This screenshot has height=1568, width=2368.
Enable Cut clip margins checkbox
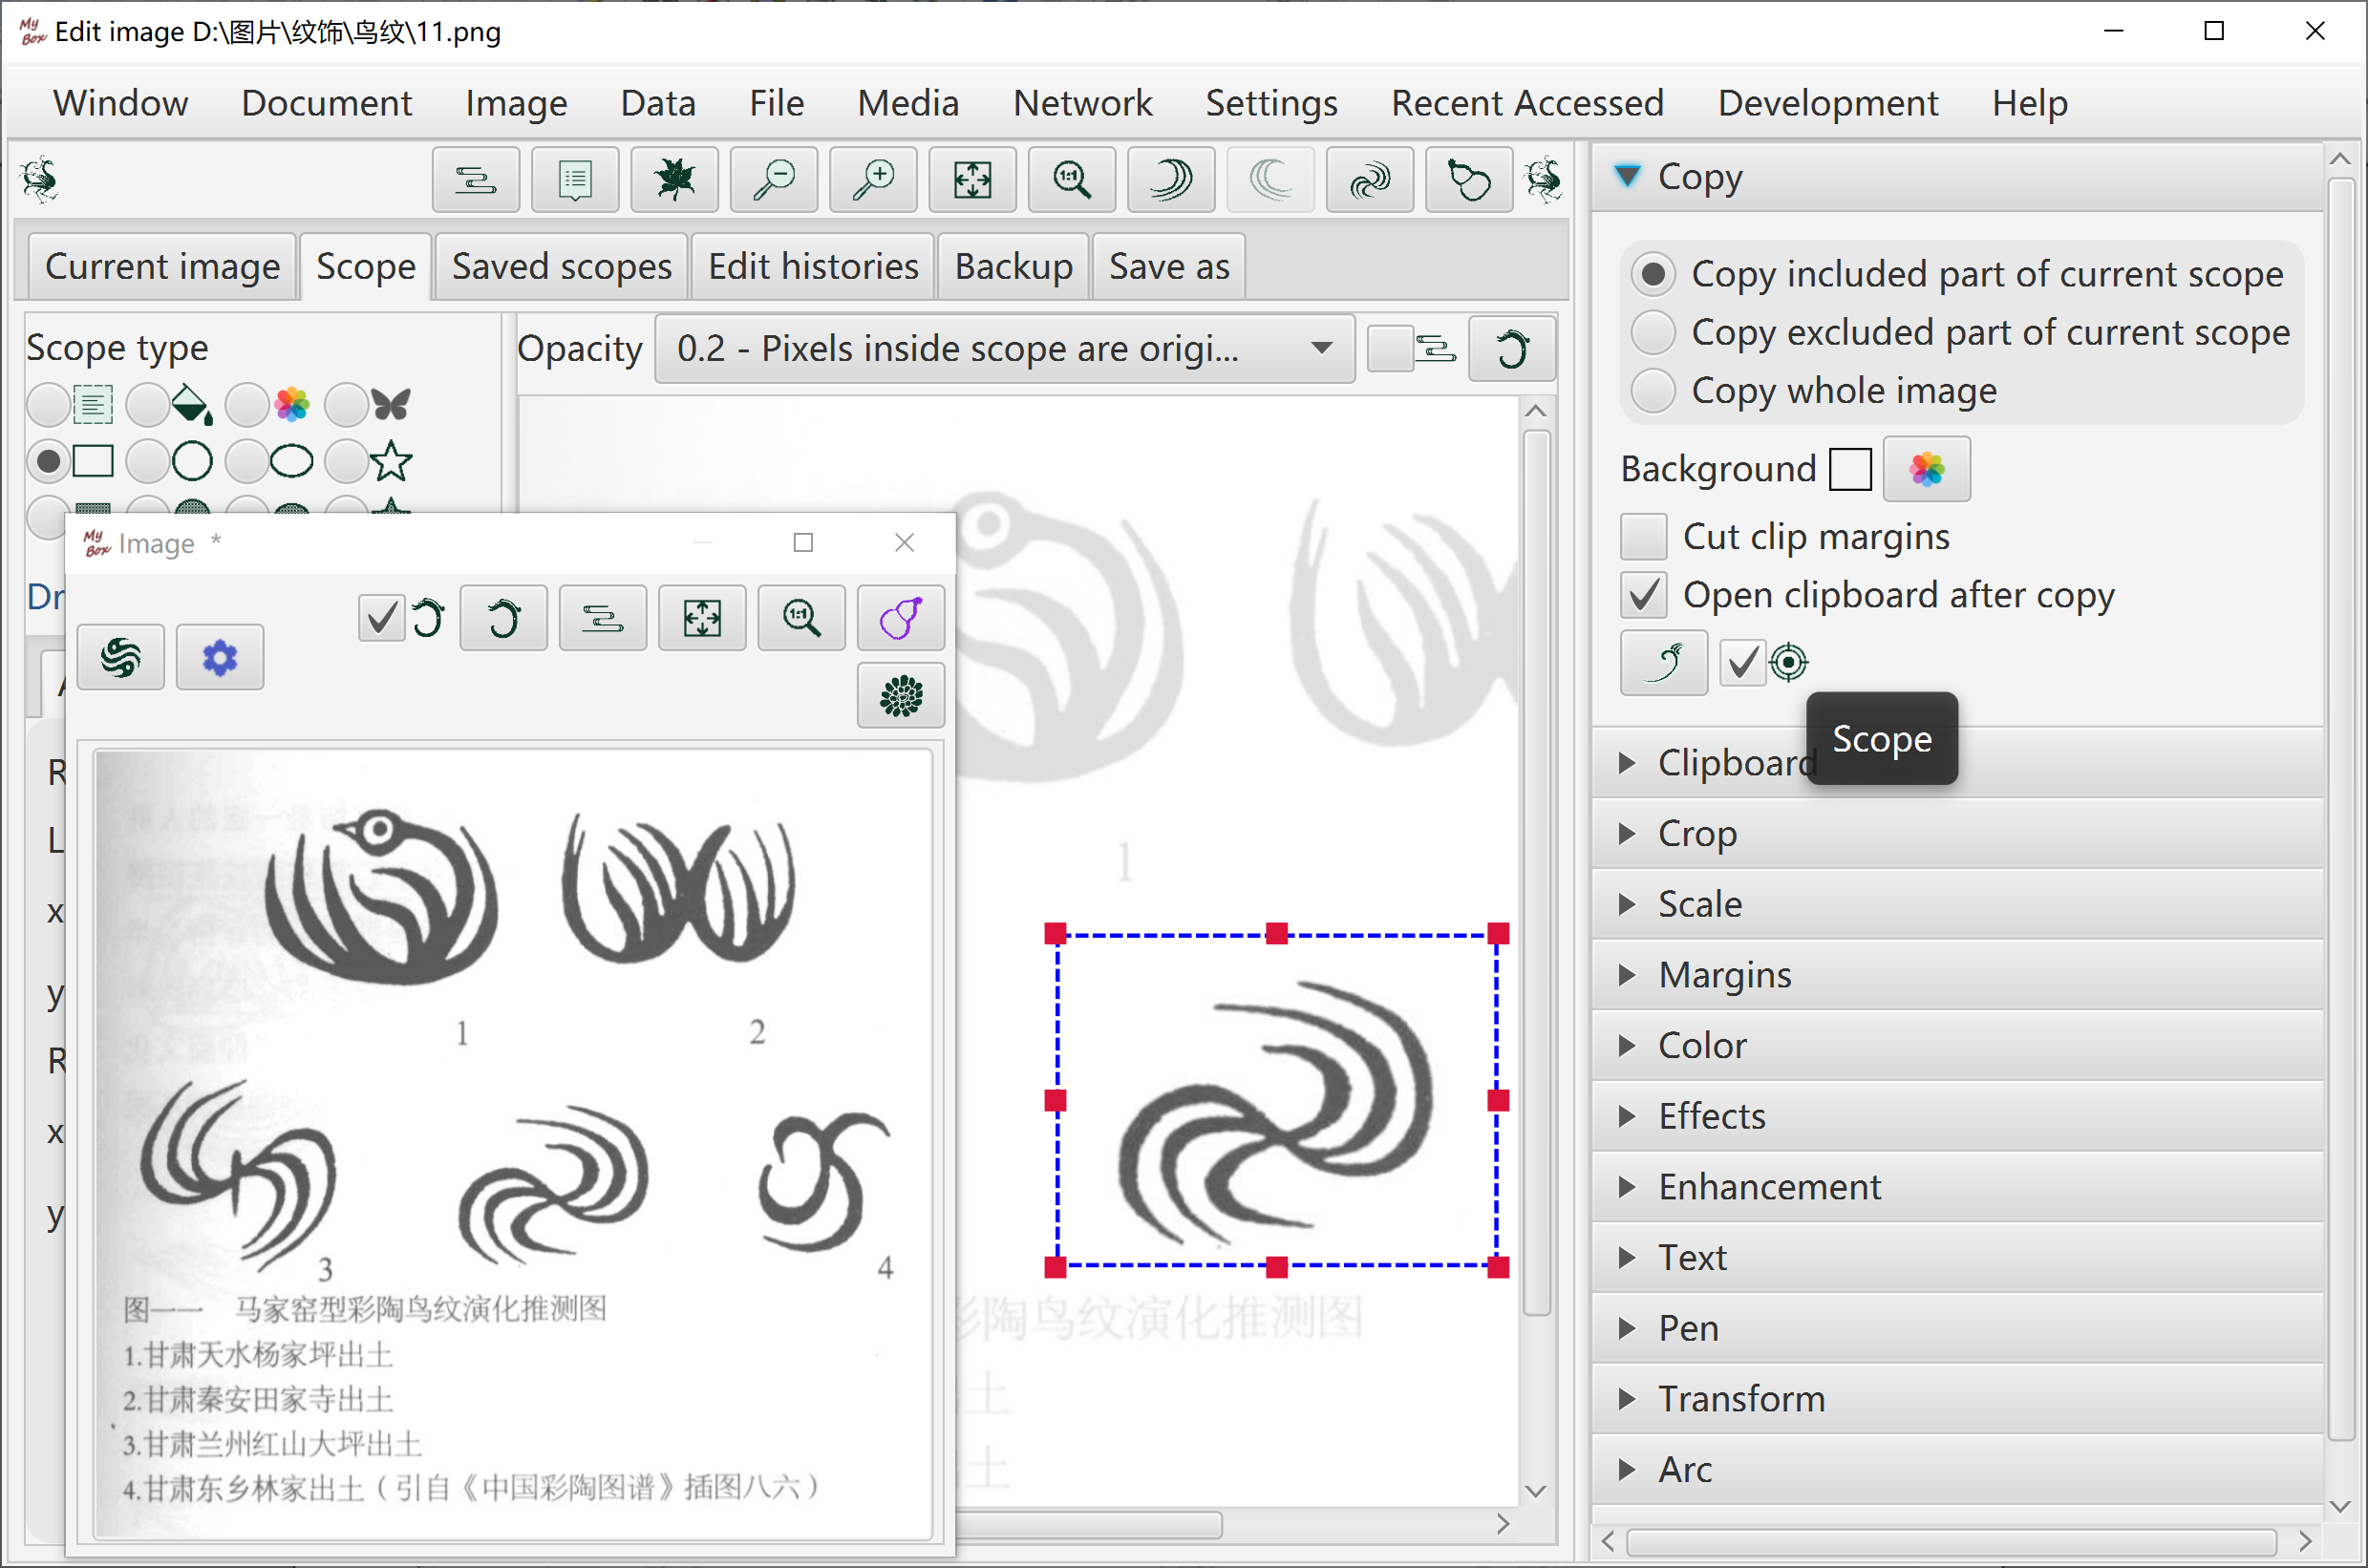pos(1644,537)
